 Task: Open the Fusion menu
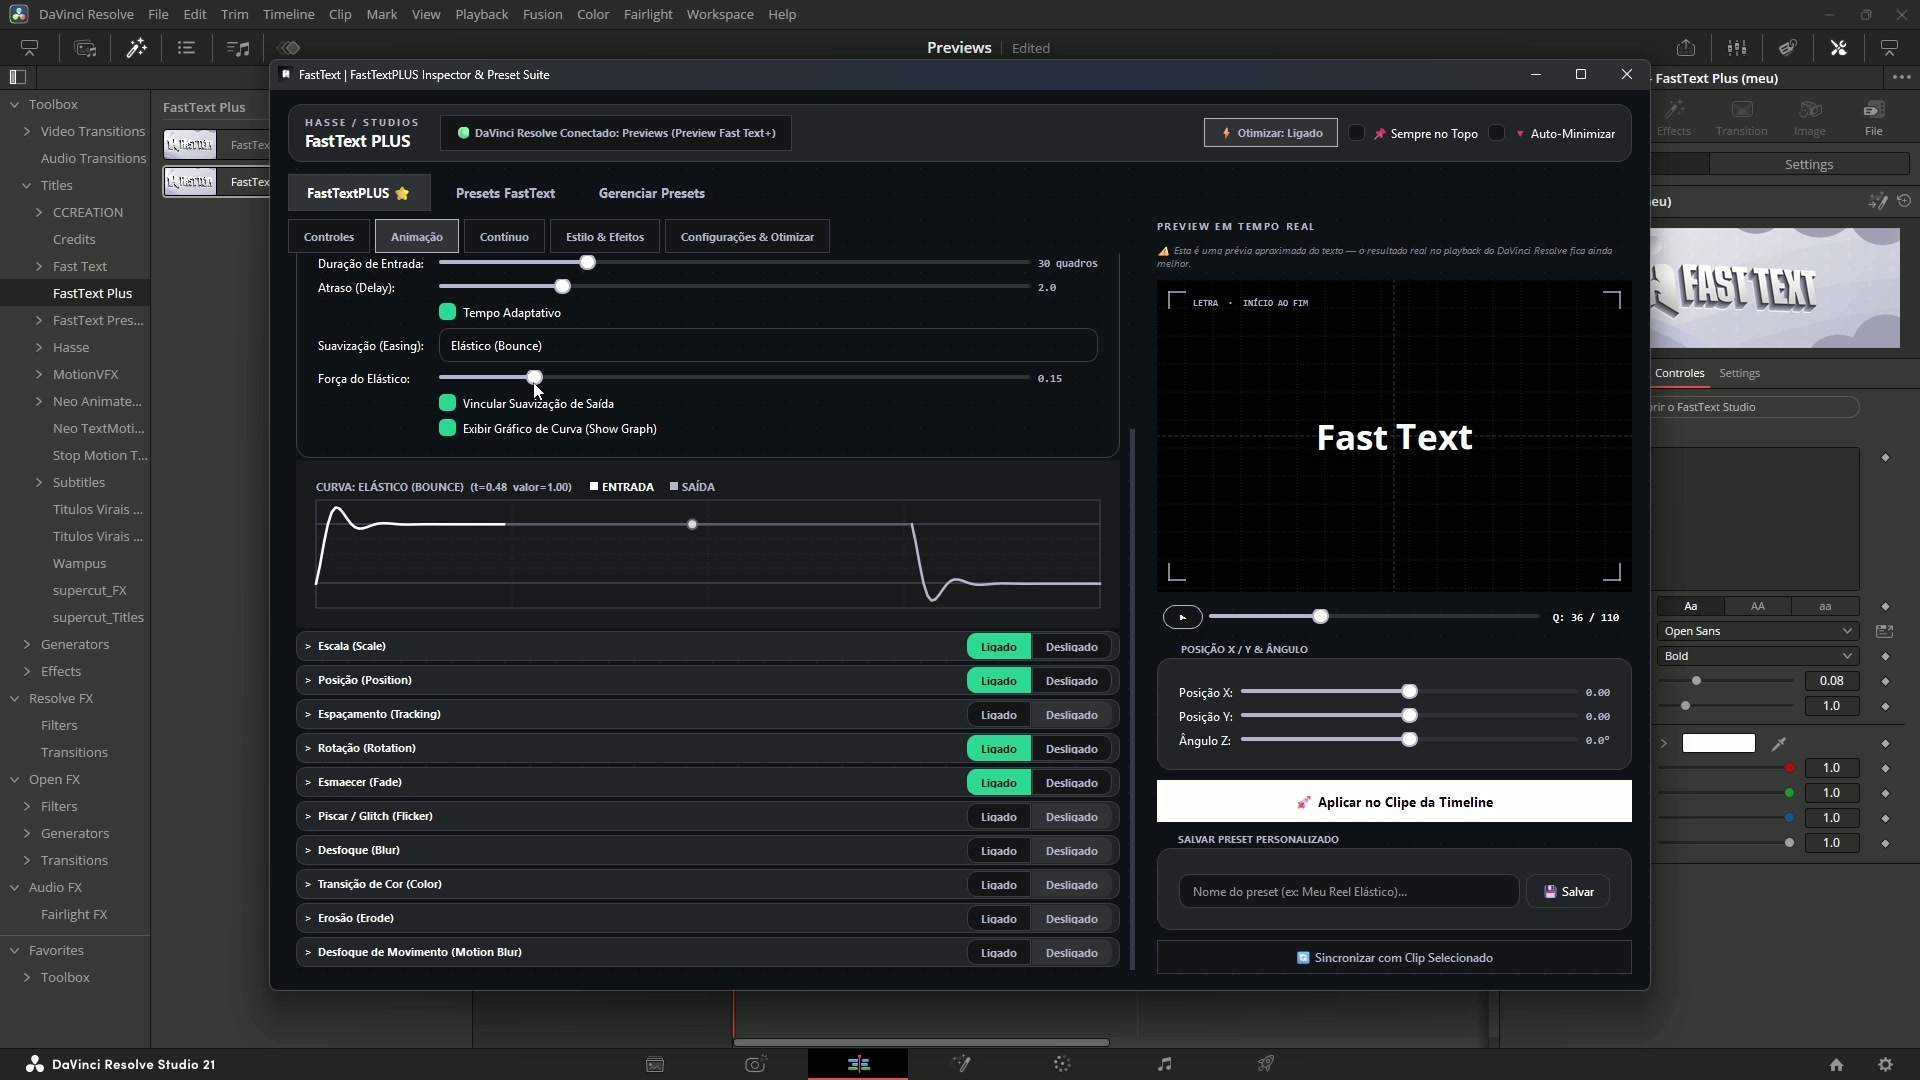[542, 14]
